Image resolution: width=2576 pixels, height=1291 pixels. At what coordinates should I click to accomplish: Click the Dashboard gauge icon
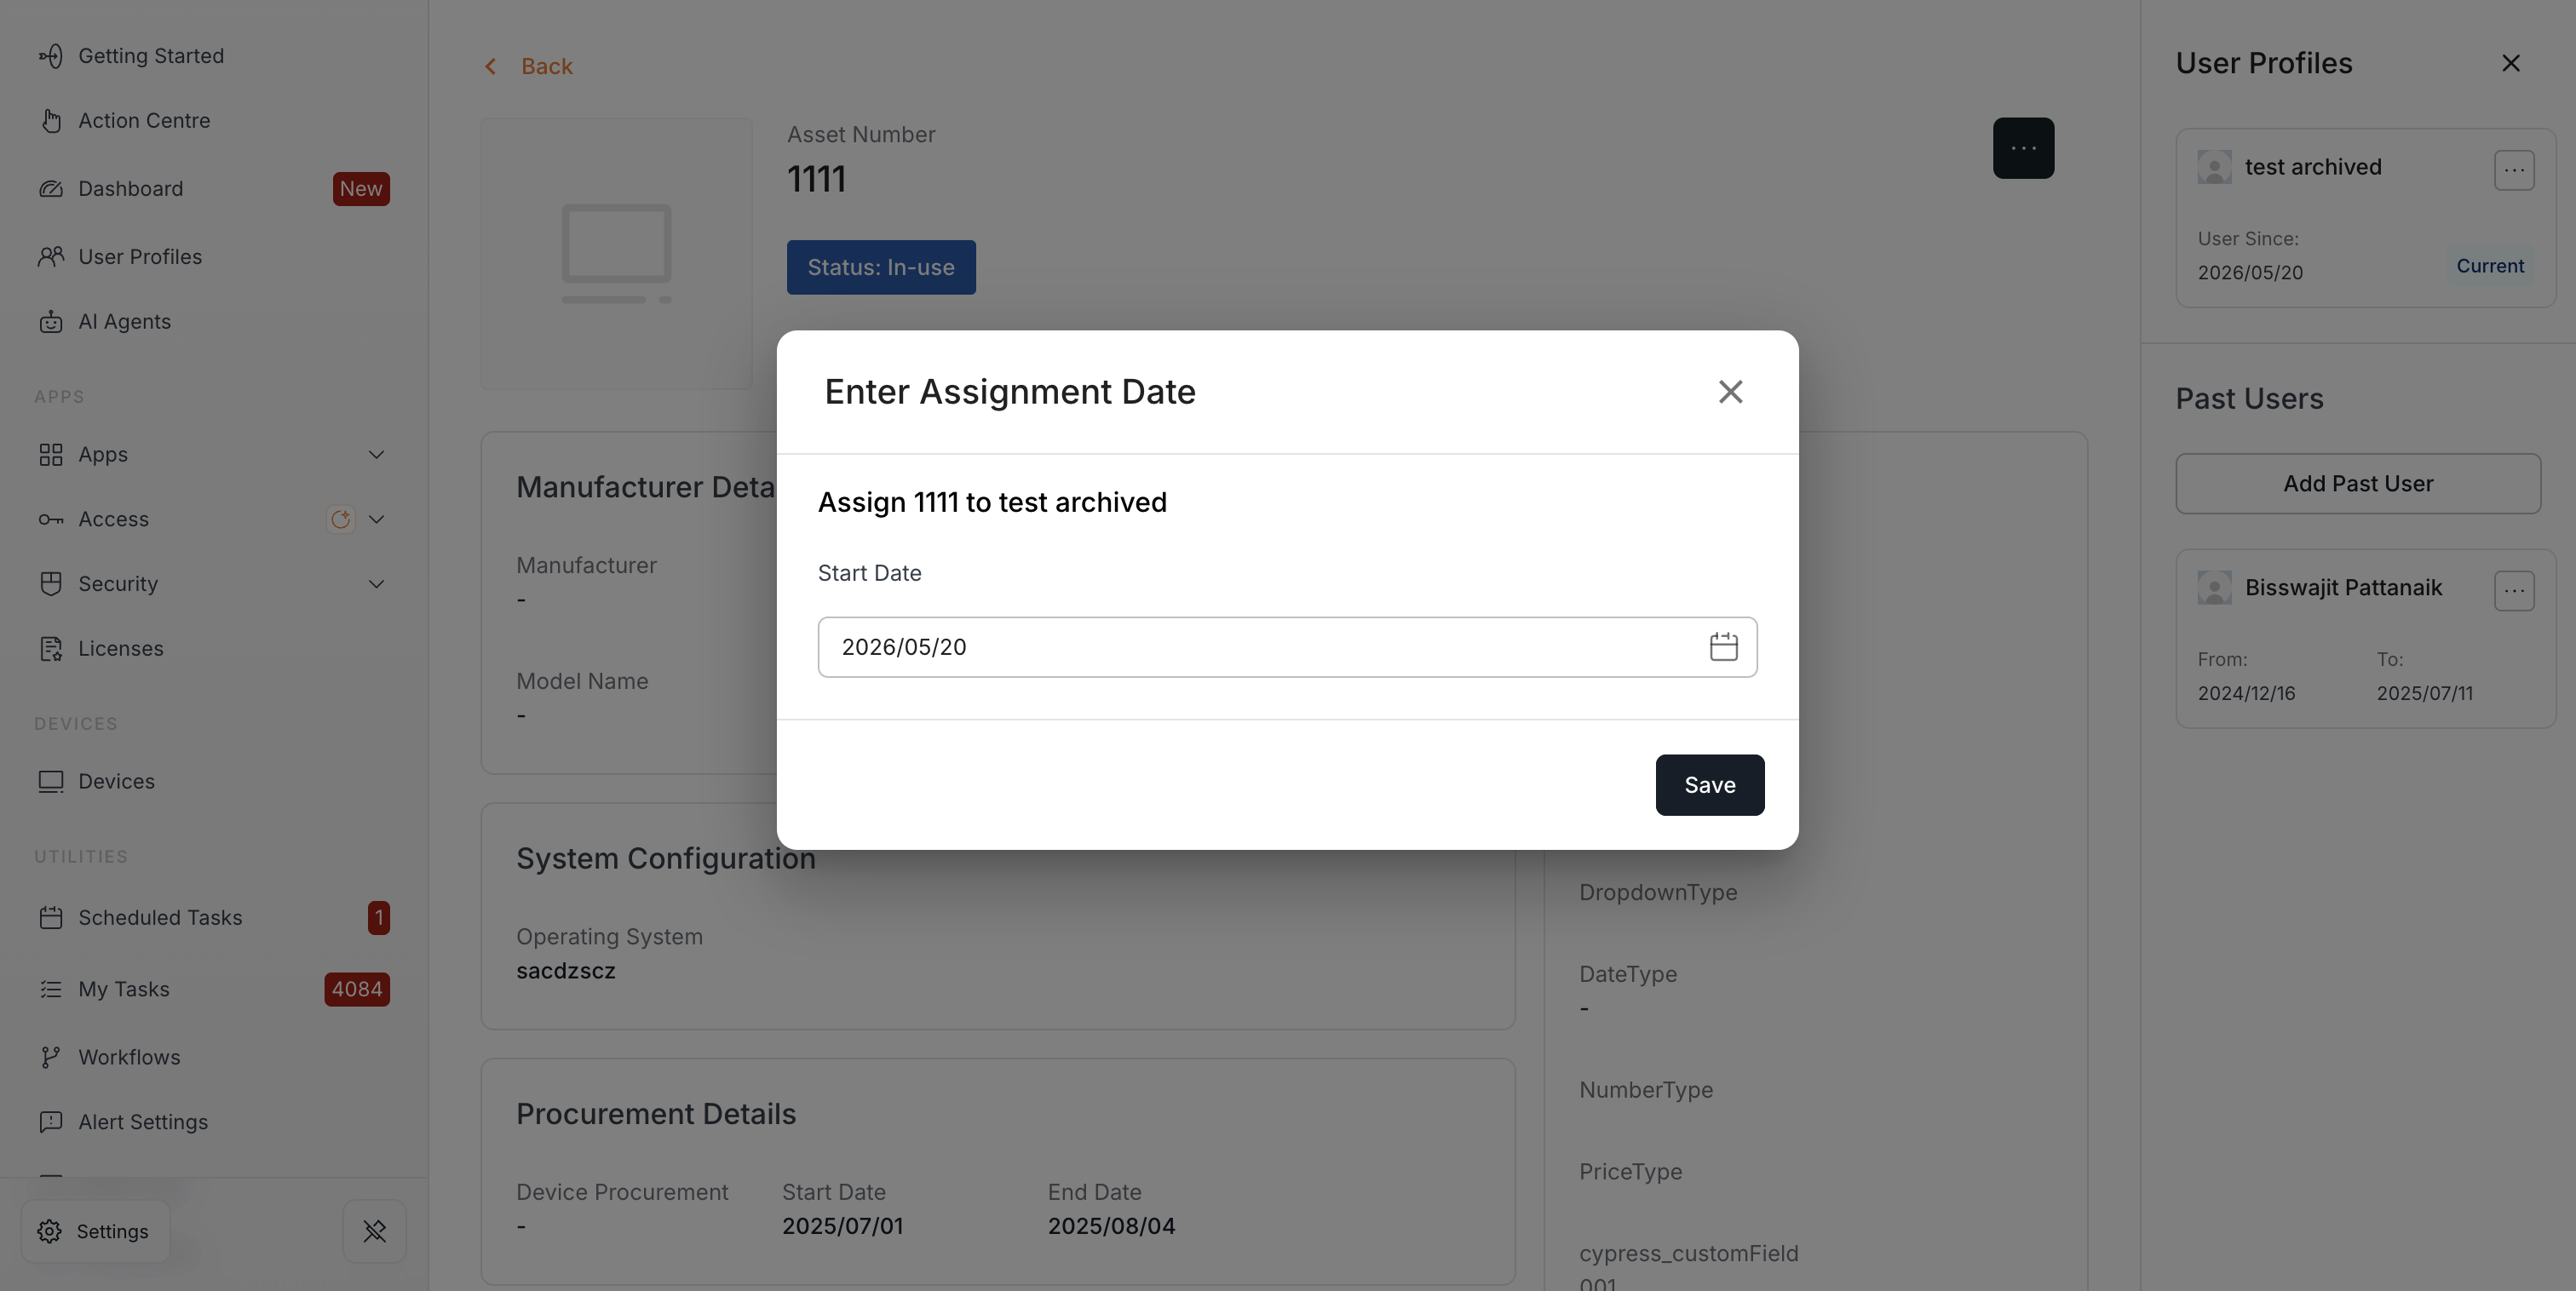point(51,189)
